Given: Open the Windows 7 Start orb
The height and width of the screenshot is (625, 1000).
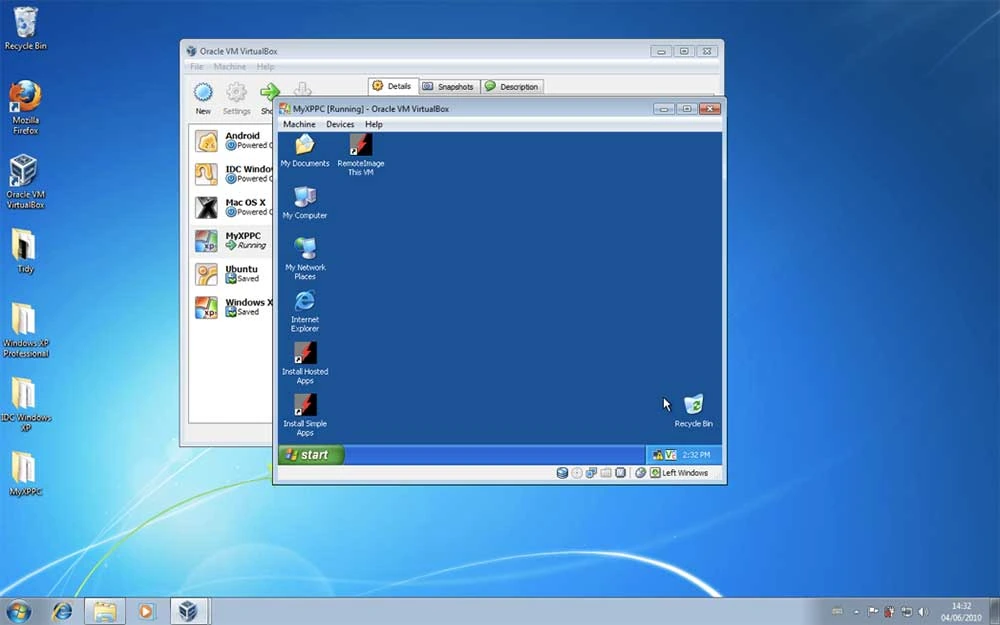Looking at the screenshot, I should click(x=18, y=611).
